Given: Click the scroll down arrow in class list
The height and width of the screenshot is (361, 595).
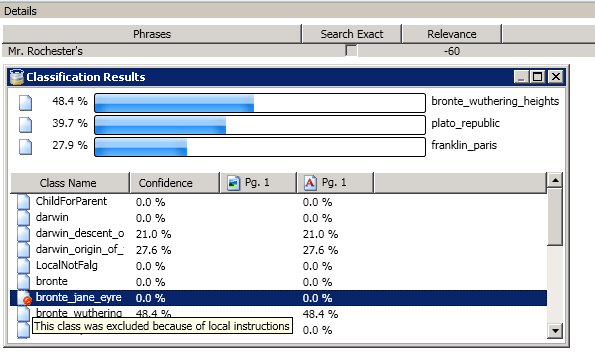Looking at the screenshot, I should 555,331.
